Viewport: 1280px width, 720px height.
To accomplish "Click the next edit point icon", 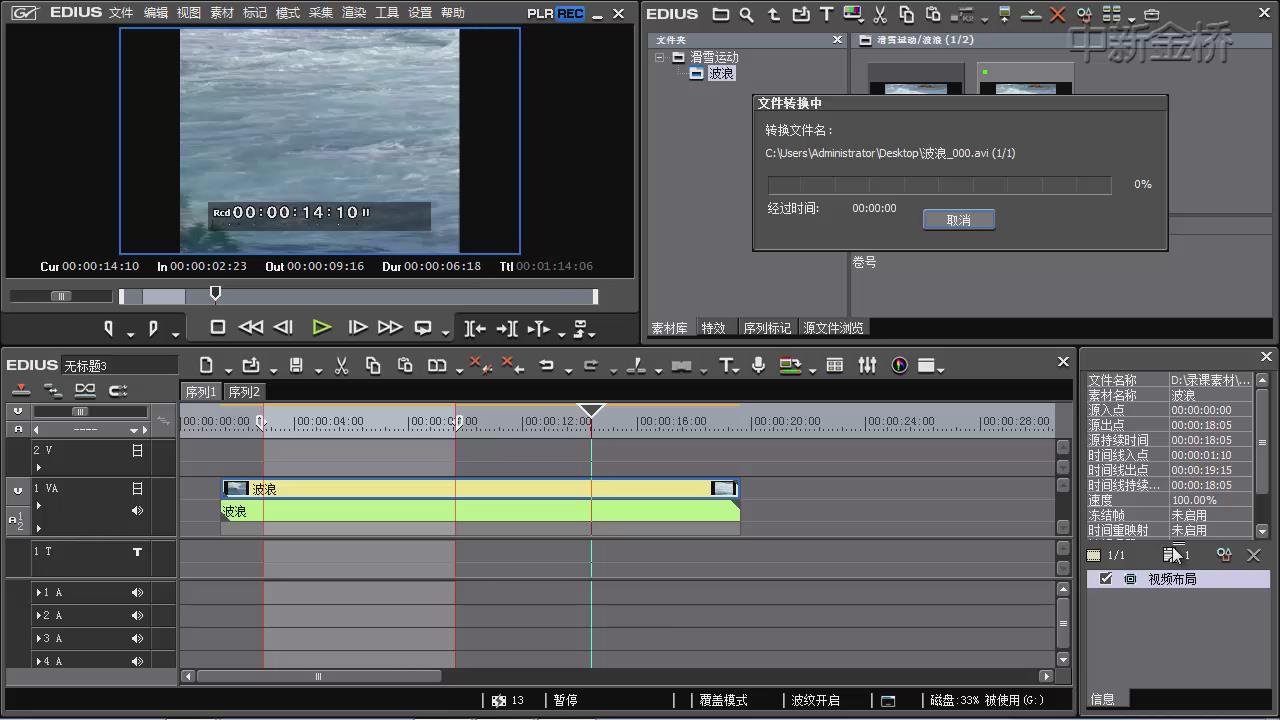I will pos(507,328).
